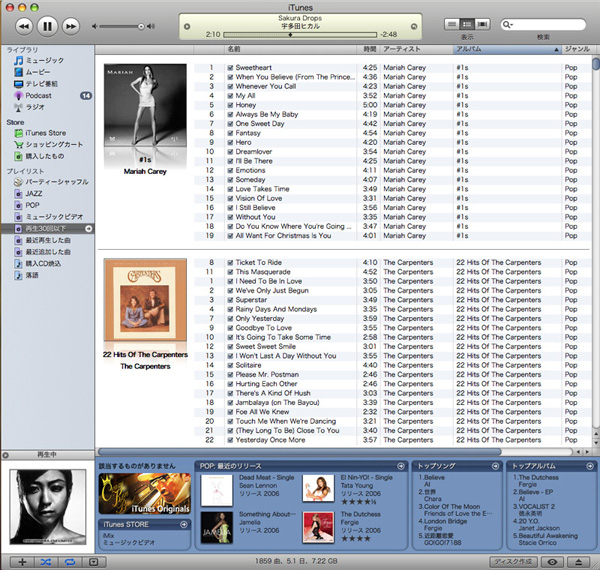Hide the artwork viewer panel button
The width and height of the screenshot is (600, 570).
coord(94,562)
